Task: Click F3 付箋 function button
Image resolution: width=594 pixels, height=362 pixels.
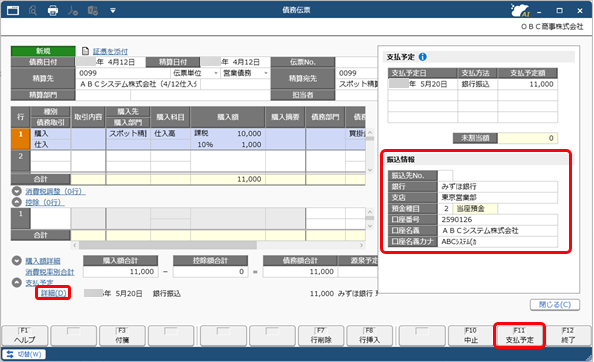Action: click(x=122, y=336)
